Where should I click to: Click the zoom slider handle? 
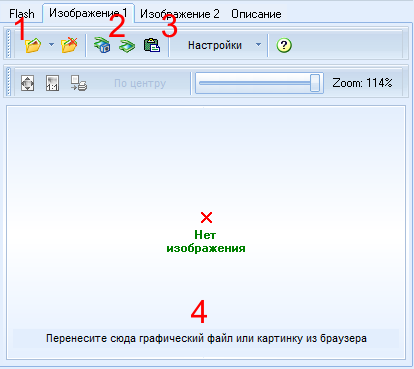315,83
